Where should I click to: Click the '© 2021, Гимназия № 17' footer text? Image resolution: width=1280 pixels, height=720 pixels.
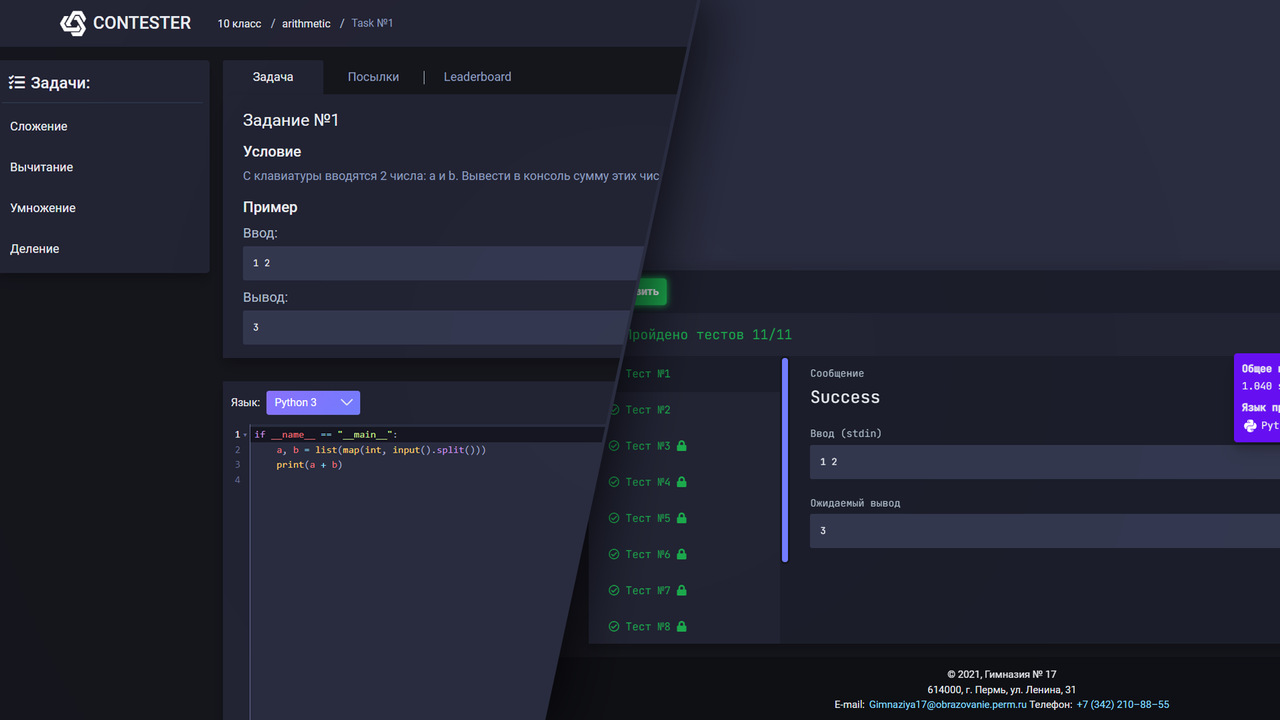click(x=1002, y=675)
